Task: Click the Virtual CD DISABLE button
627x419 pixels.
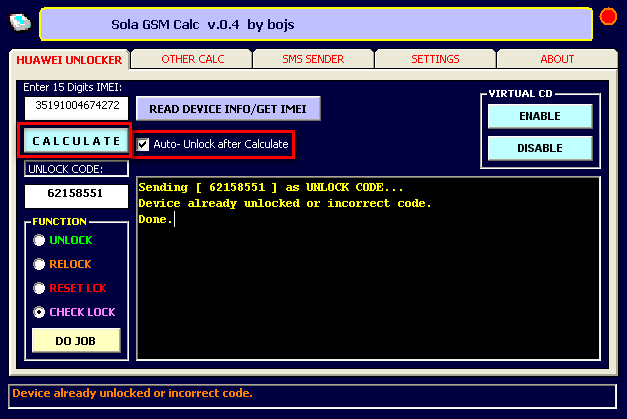Action: (540, 148)
